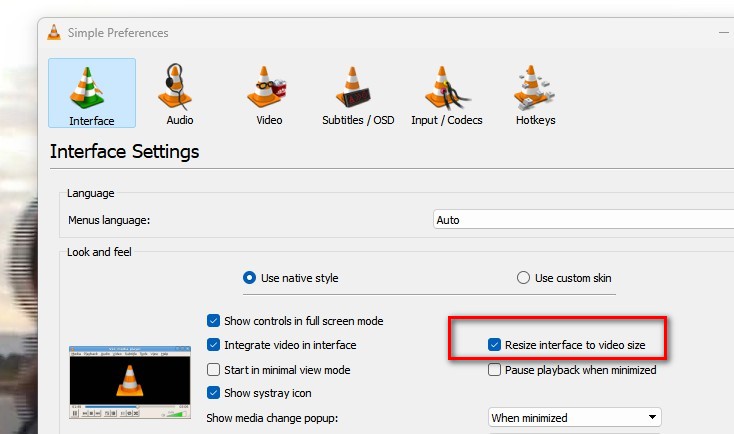Enable Pause playback when minimized

coord(572,370)
